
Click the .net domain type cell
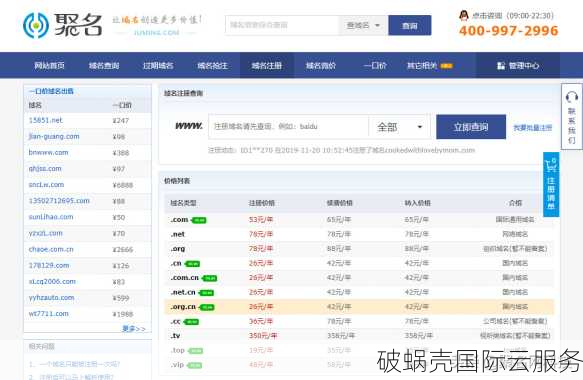point(178,234)
